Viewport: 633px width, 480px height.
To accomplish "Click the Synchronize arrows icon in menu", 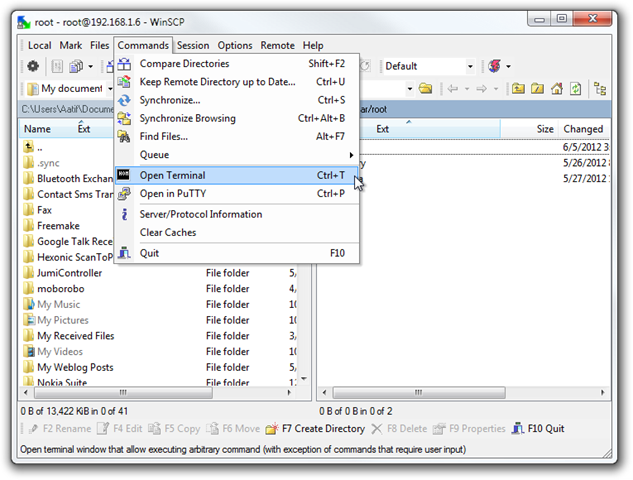I will click(x=124, y=100).
